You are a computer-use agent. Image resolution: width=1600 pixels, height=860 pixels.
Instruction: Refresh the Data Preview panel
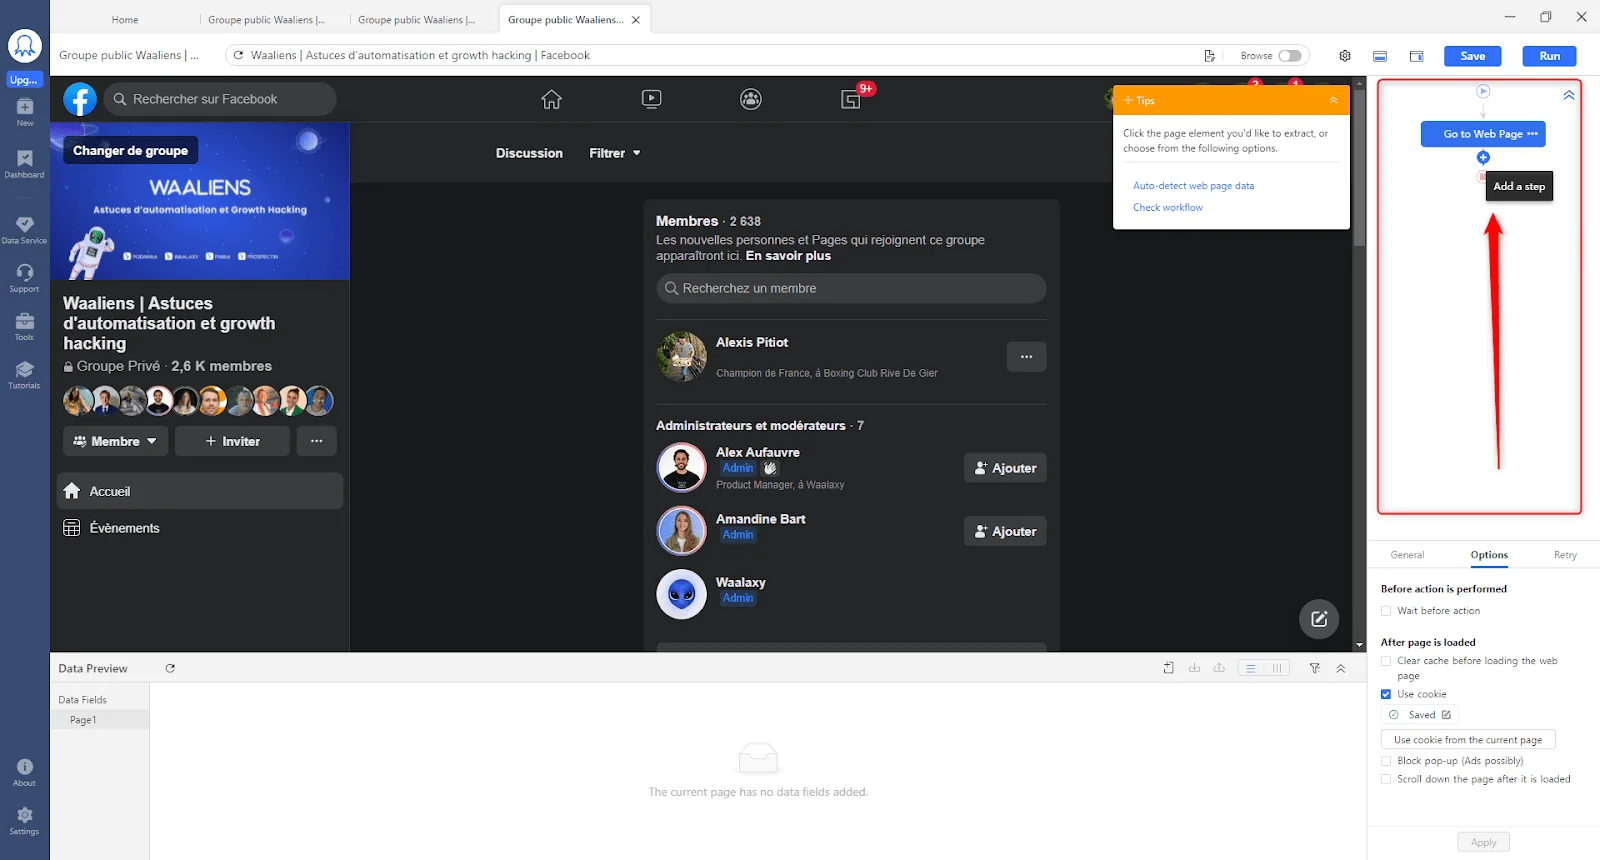pos(170,668)
